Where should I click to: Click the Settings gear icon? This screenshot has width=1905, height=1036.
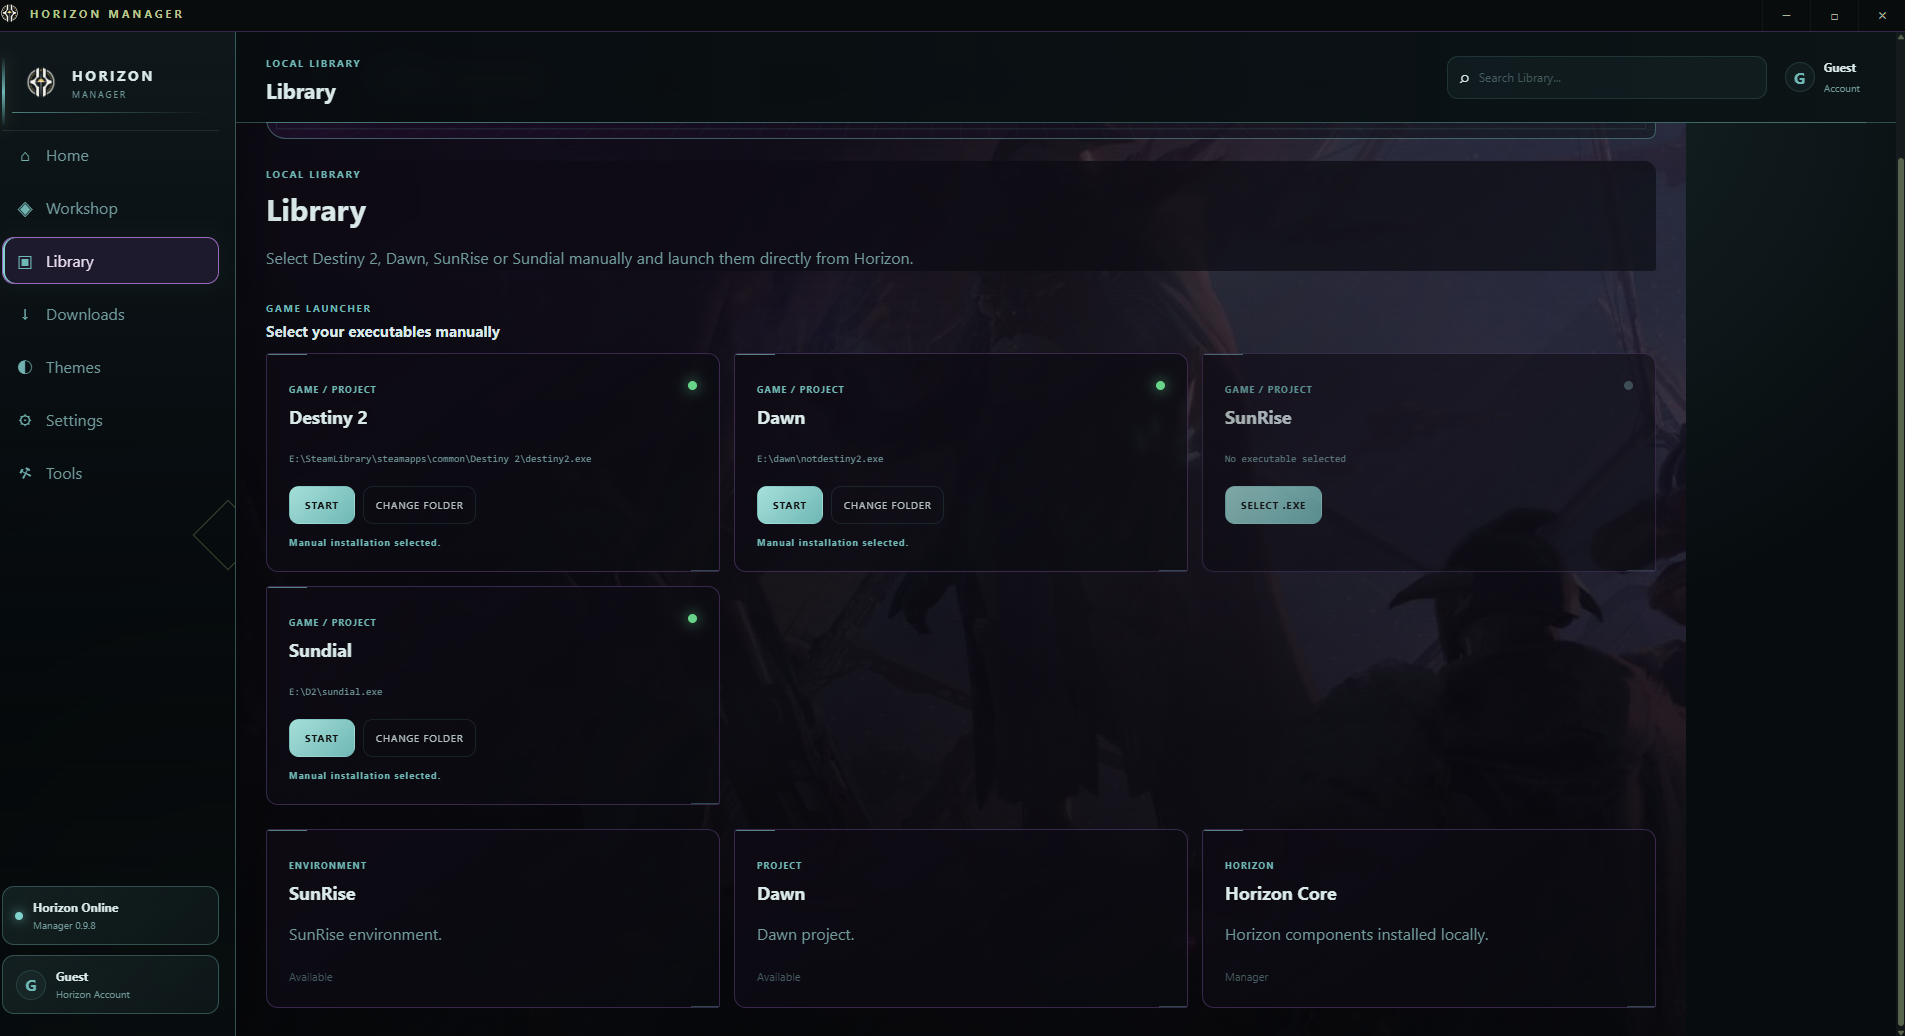point(25,420)
